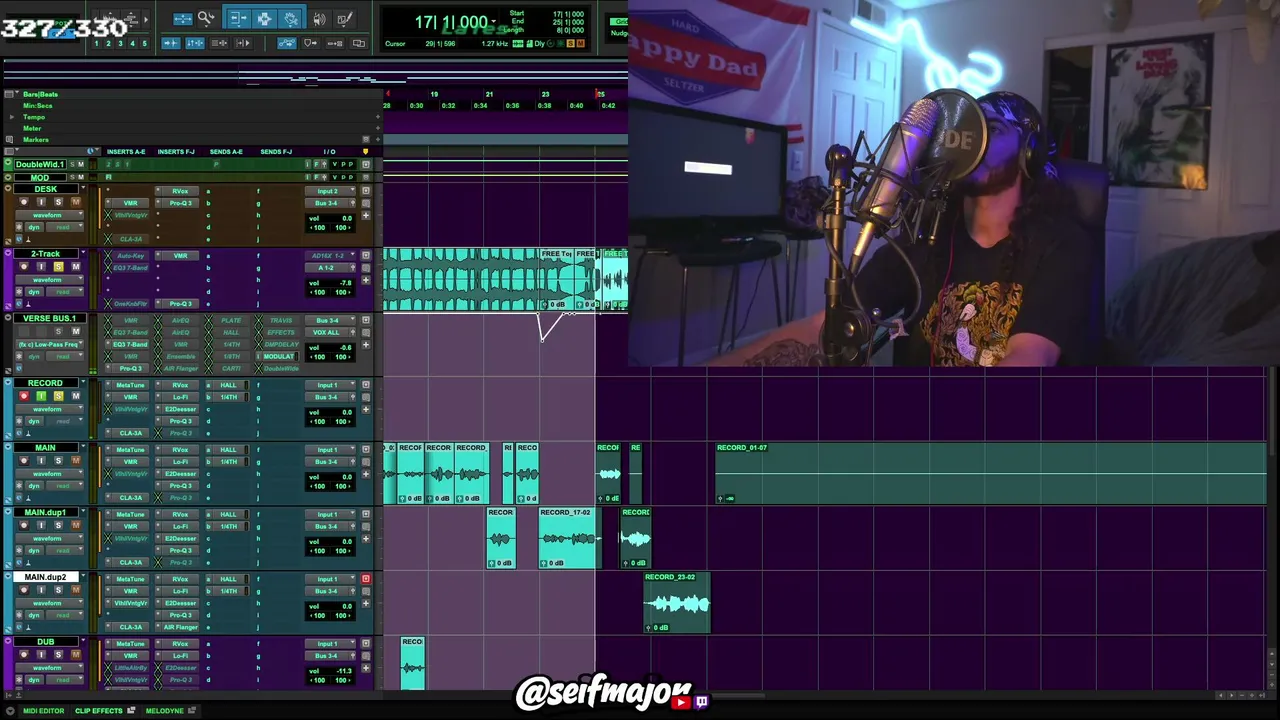Click the INSERTS A-E column header

pos(126,152)
